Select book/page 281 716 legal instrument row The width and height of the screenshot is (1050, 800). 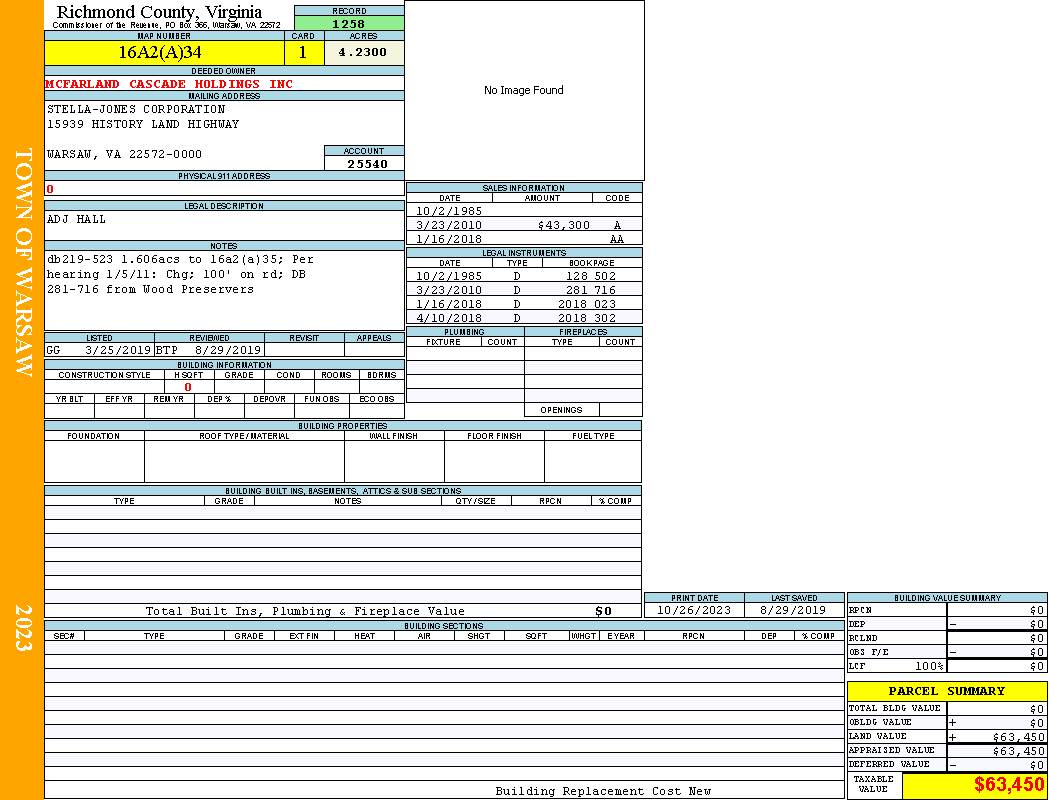coord(590,290)
